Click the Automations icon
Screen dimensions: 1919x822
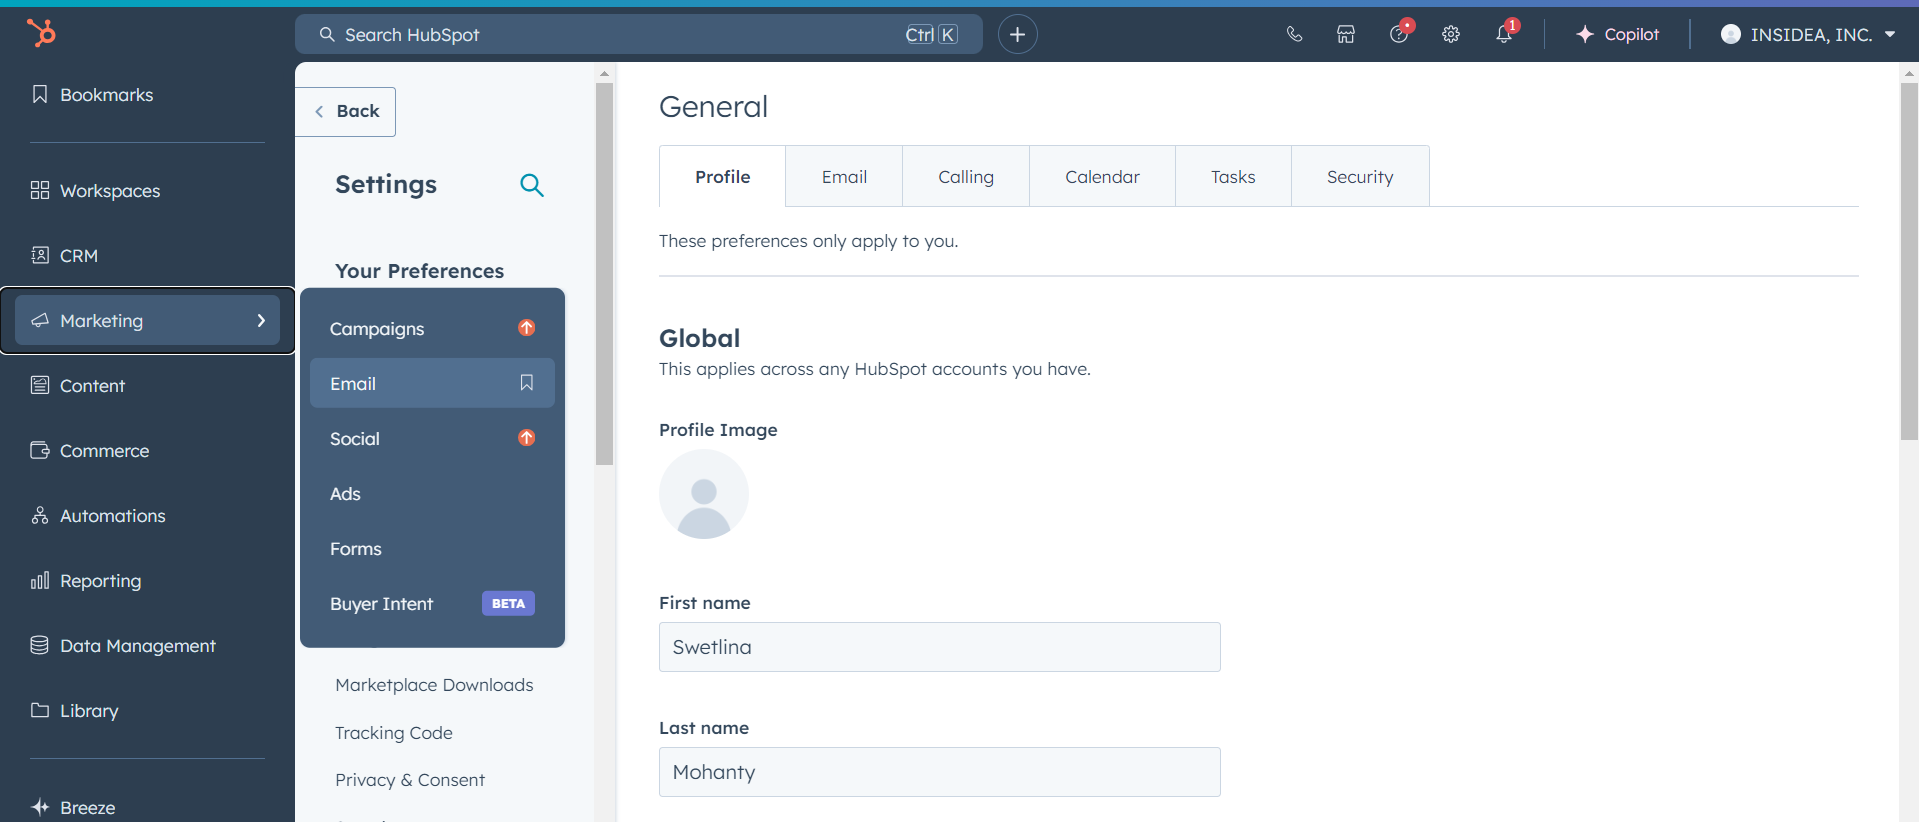[40, 515]
